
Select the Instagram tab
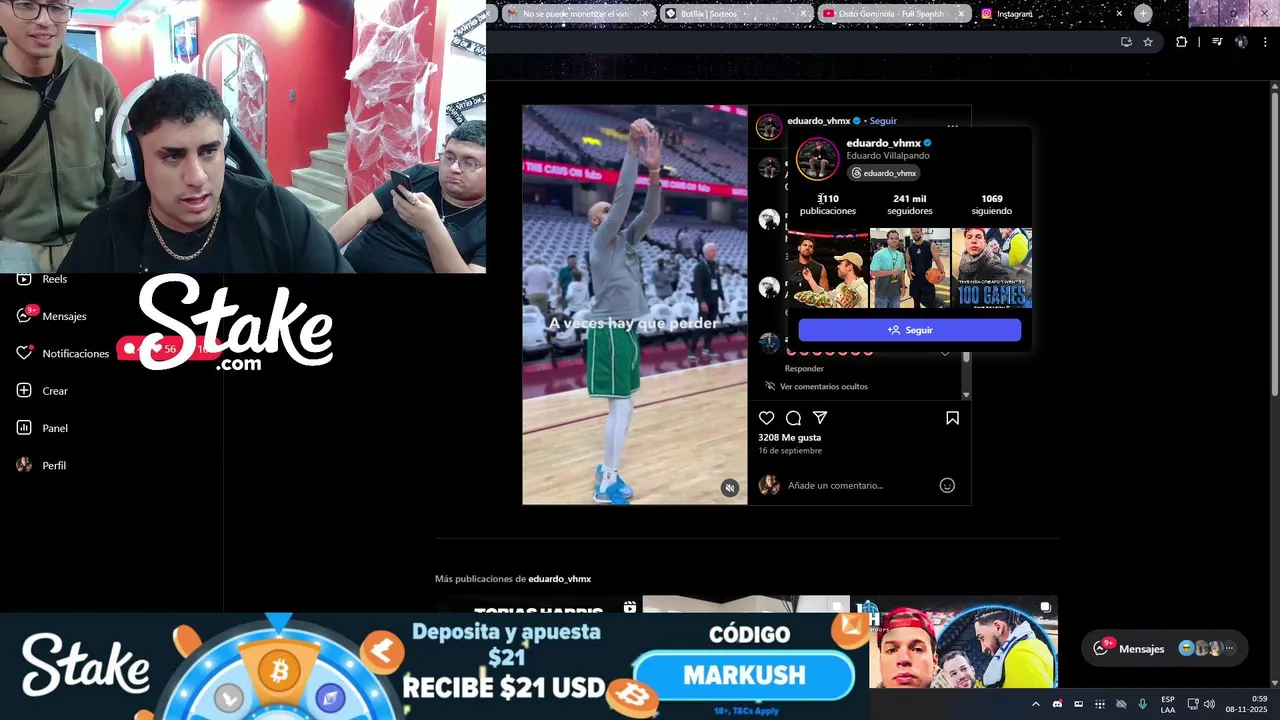pyautogui.click(x=1051, y=14)
